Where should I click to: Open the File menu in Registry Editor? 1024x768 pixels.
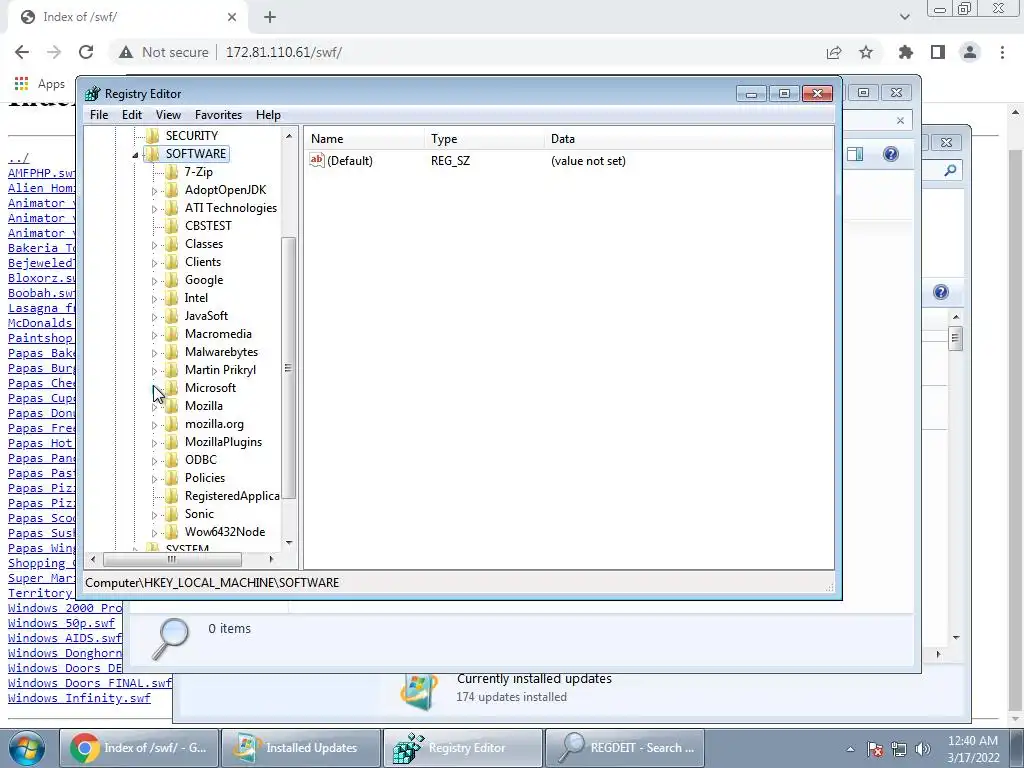click(x=99, y=115)
